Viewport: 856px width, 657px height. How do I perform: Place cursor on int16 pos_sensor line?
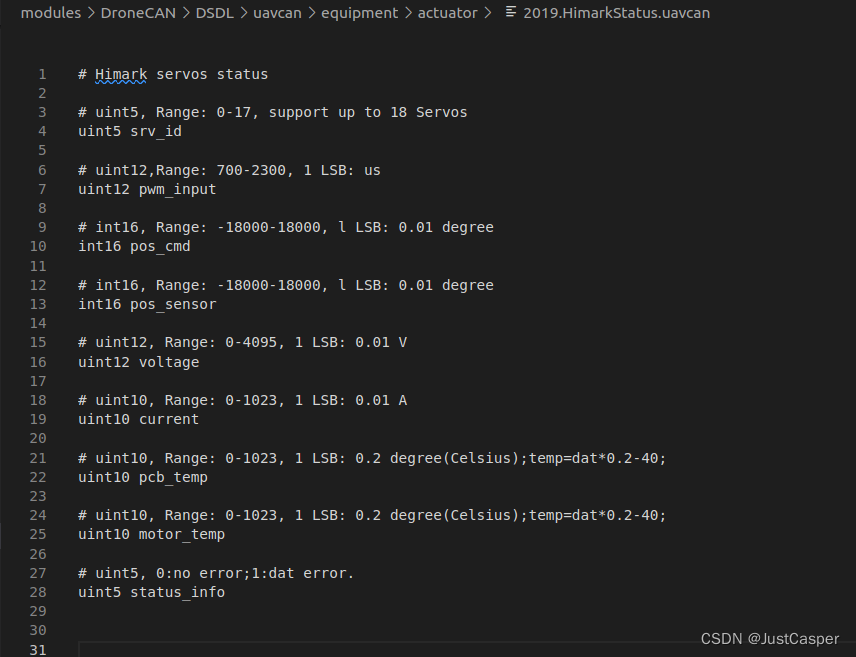coord(147,304)
